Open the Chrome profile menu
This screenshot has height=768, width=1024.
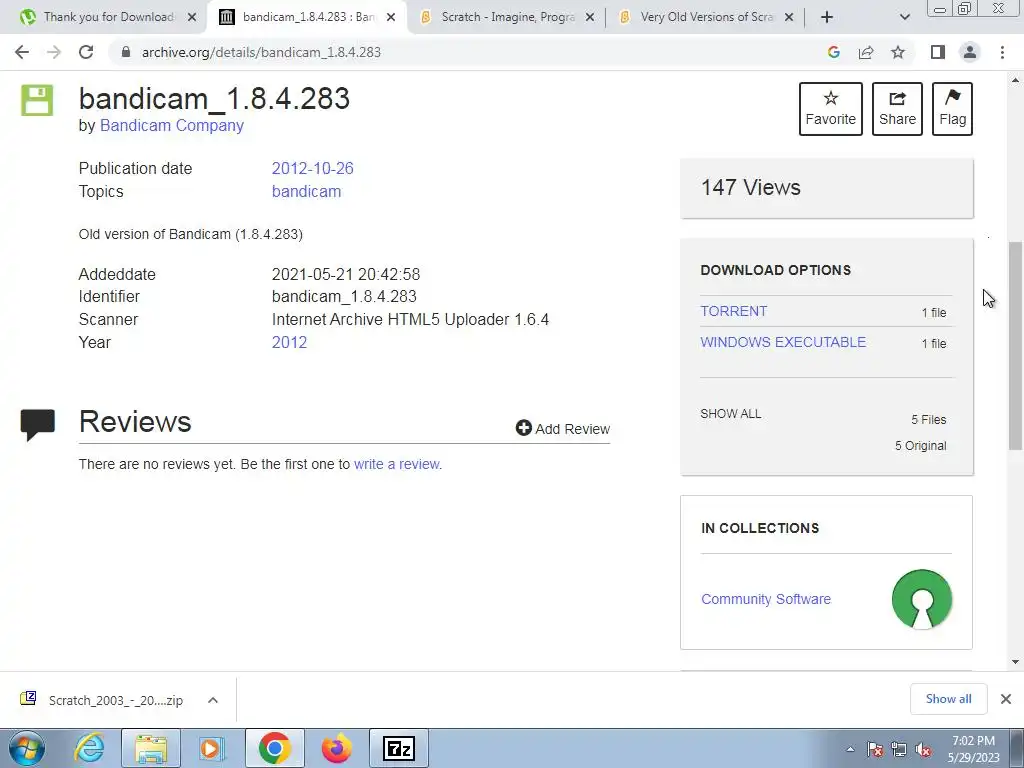(970, 52)
